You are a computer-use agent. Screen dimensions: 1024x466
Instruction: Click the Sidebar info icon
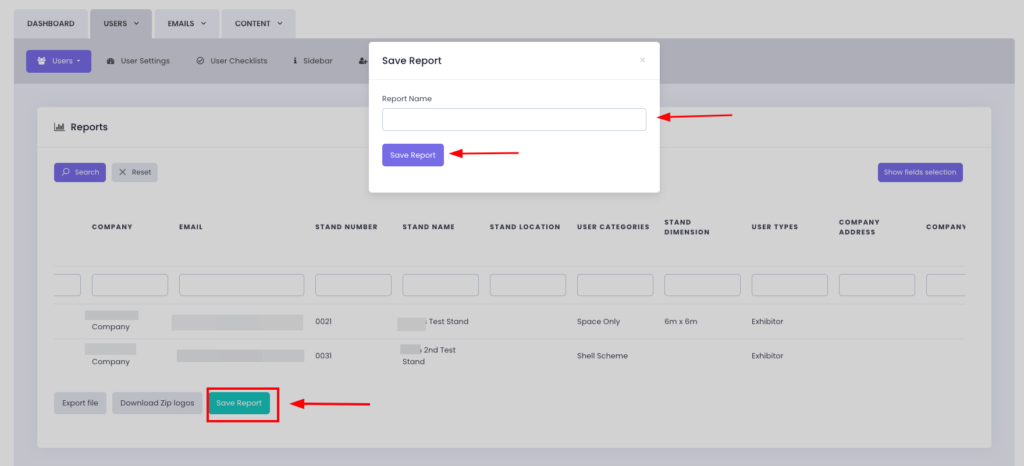pos(295,61)
